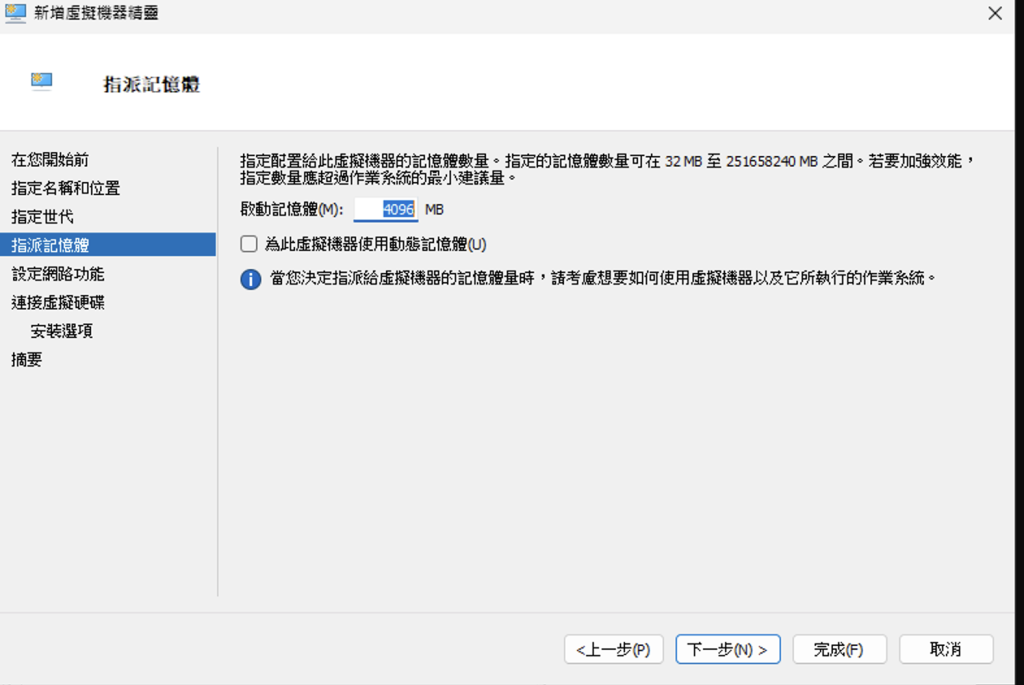The image size is (1024, 685).
Task: Click the blue information icon
Action: pos(250,279)
